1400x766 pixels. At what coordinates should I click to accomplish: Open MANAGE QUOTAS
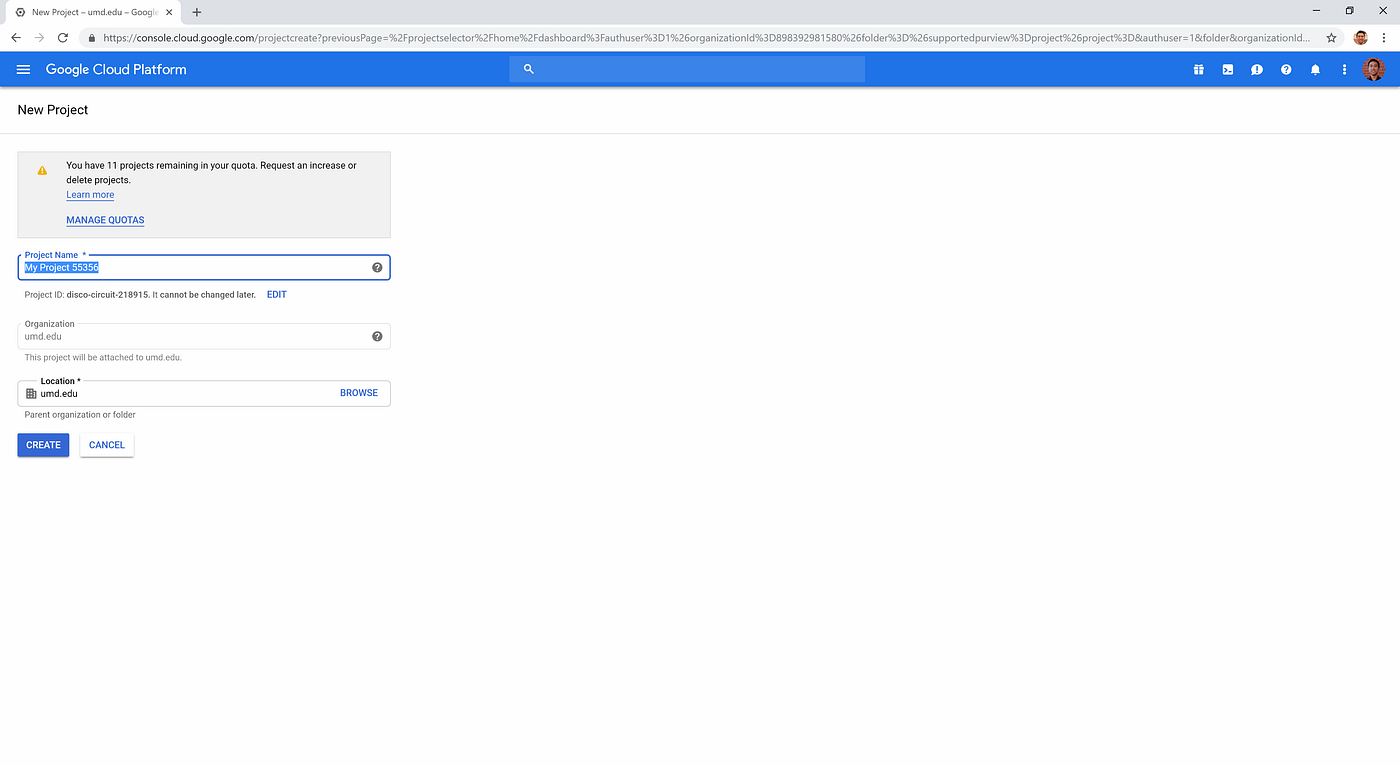point(105,220)
